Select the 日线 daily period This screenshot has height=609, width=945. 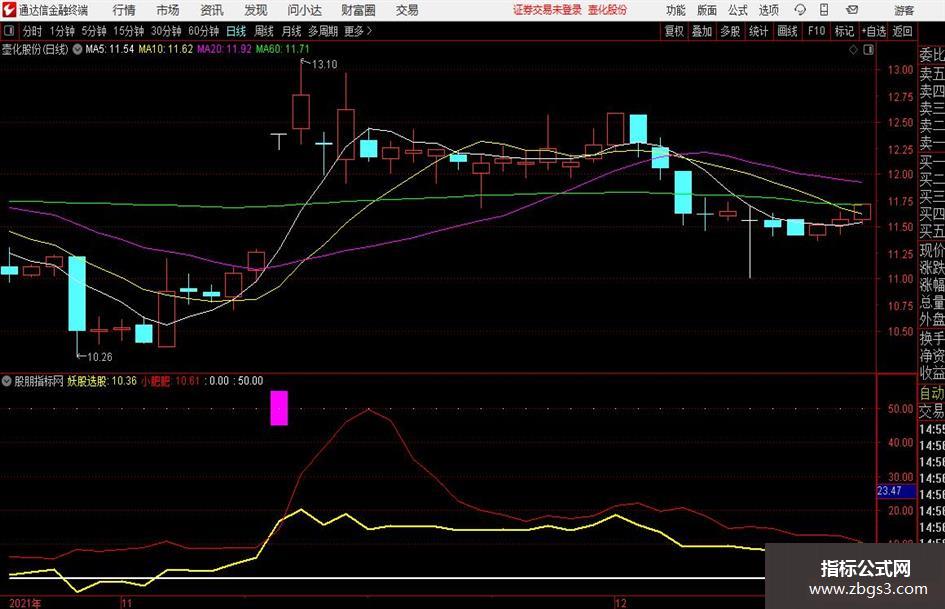pyautogui.click(x=236, y=31)
